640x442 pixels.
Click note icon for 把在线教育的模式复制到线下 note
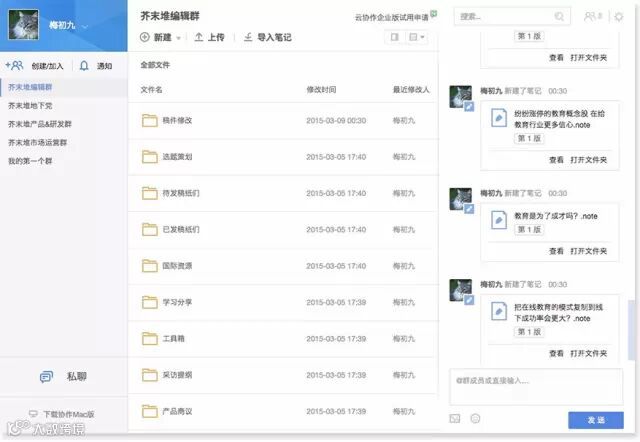point(499,311)
